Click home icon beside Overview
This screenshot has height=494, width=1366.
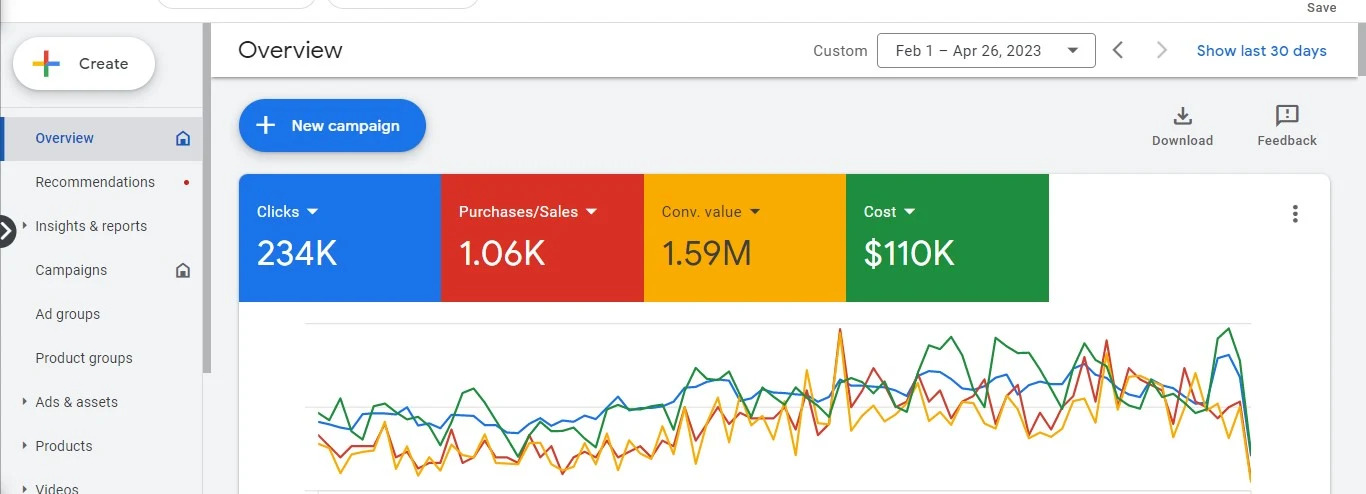pyautogui.click(x=183, y=138)
